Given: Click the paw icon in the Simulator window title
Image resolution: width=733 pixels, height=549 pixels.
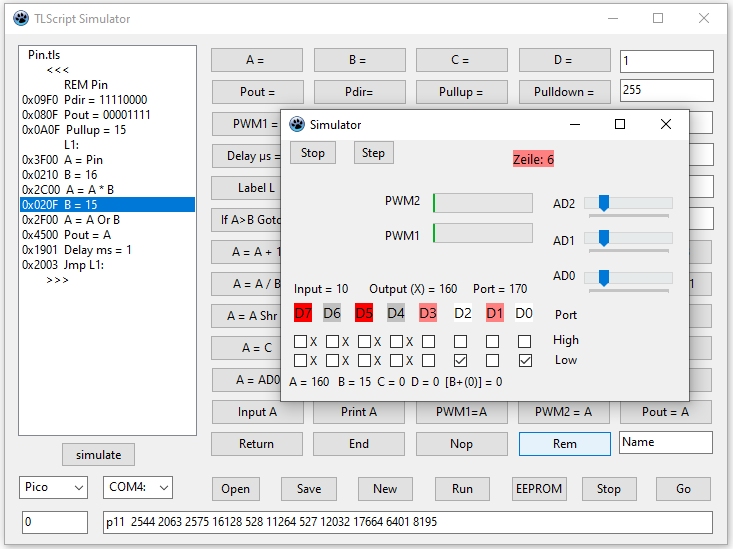Looking at the screenshot, I should [297, 124].
